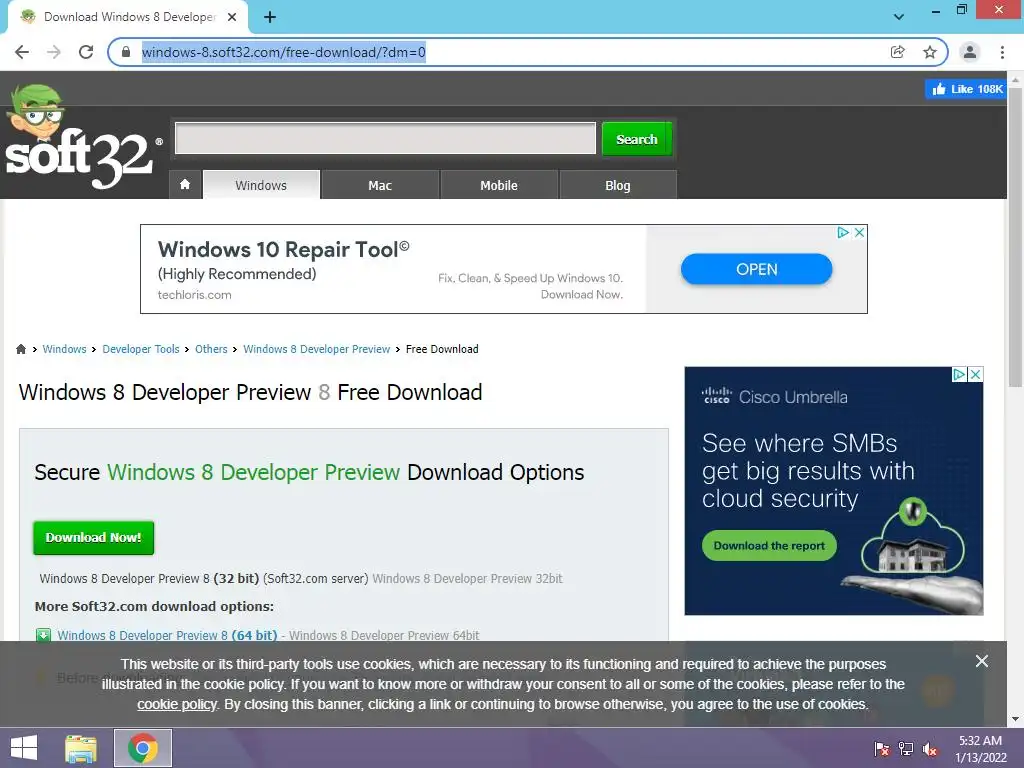
Task: Click the green Download Now! button
Action: click(x=93, y=537)
